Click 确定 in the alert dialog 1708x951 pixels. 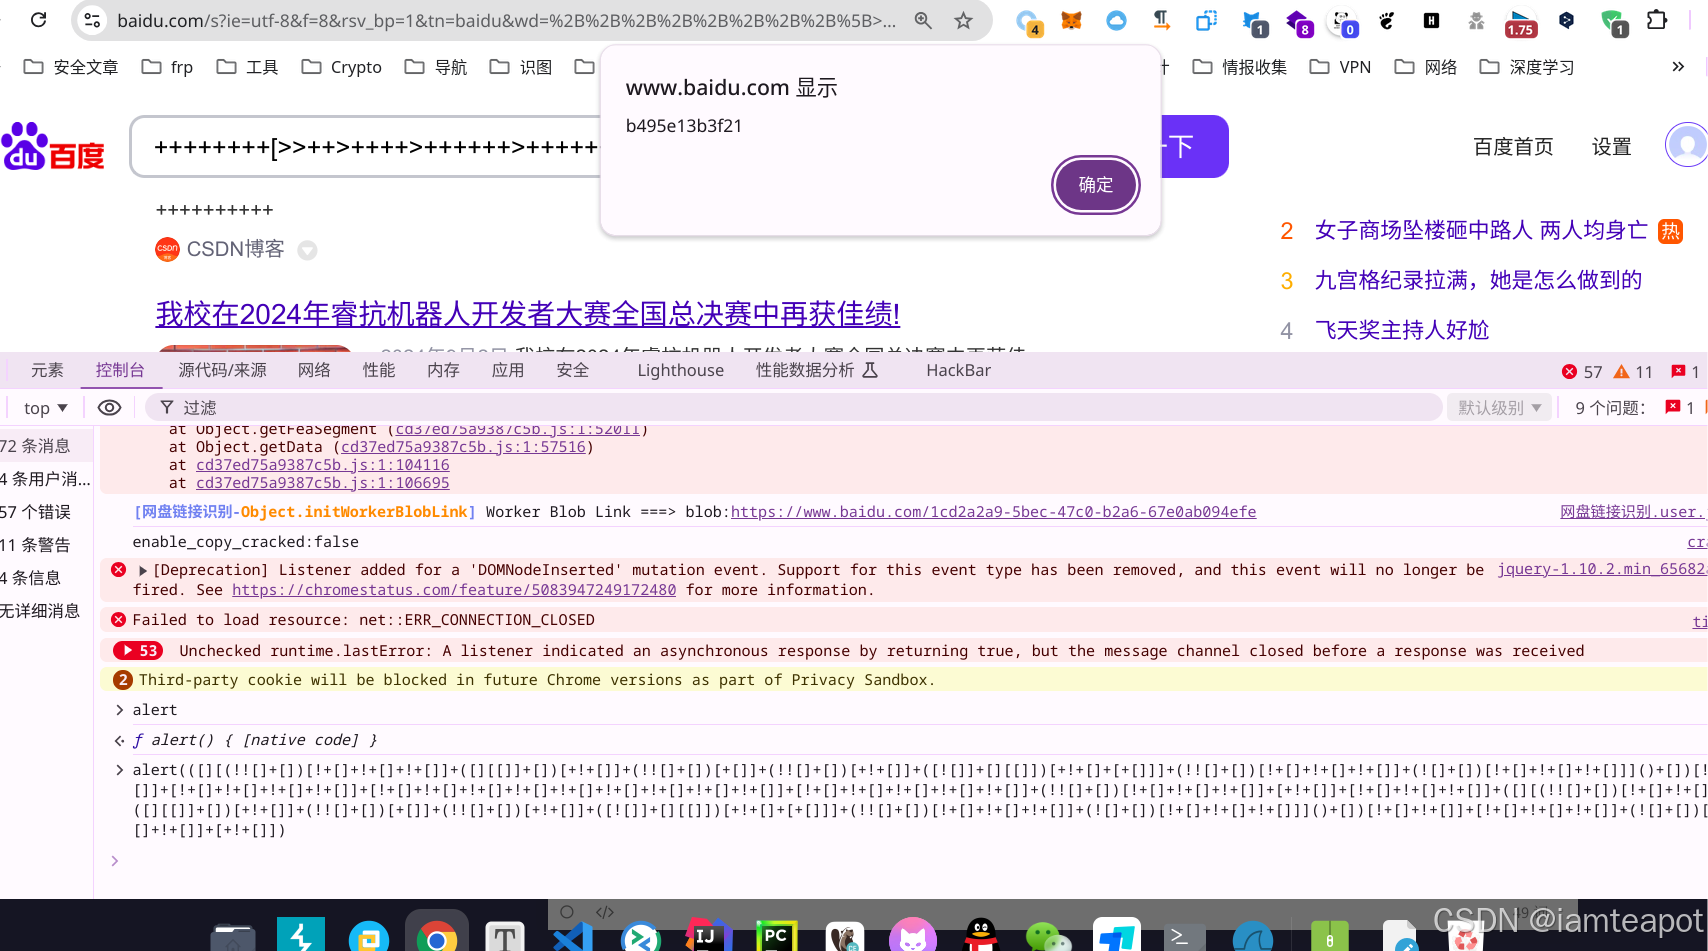[1096, 185]
